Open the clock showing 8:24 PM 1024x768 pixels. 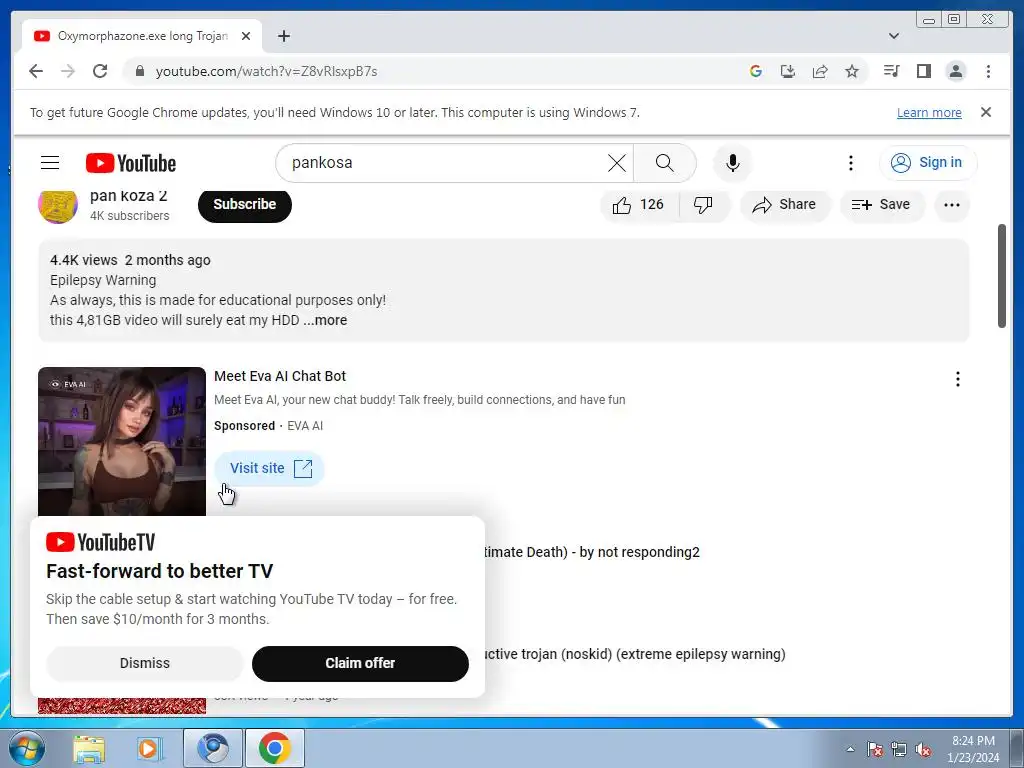[x=973, y=749]
